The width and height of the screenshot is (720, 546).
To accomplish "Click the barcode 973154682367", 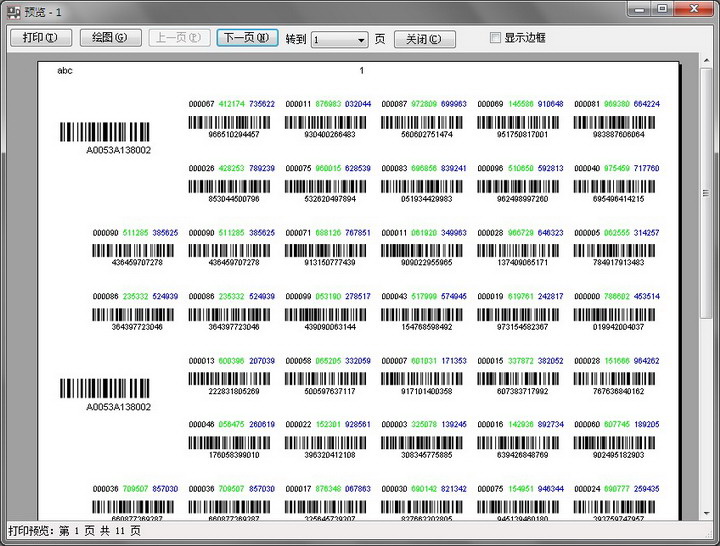I will click(x=518, y=315).
